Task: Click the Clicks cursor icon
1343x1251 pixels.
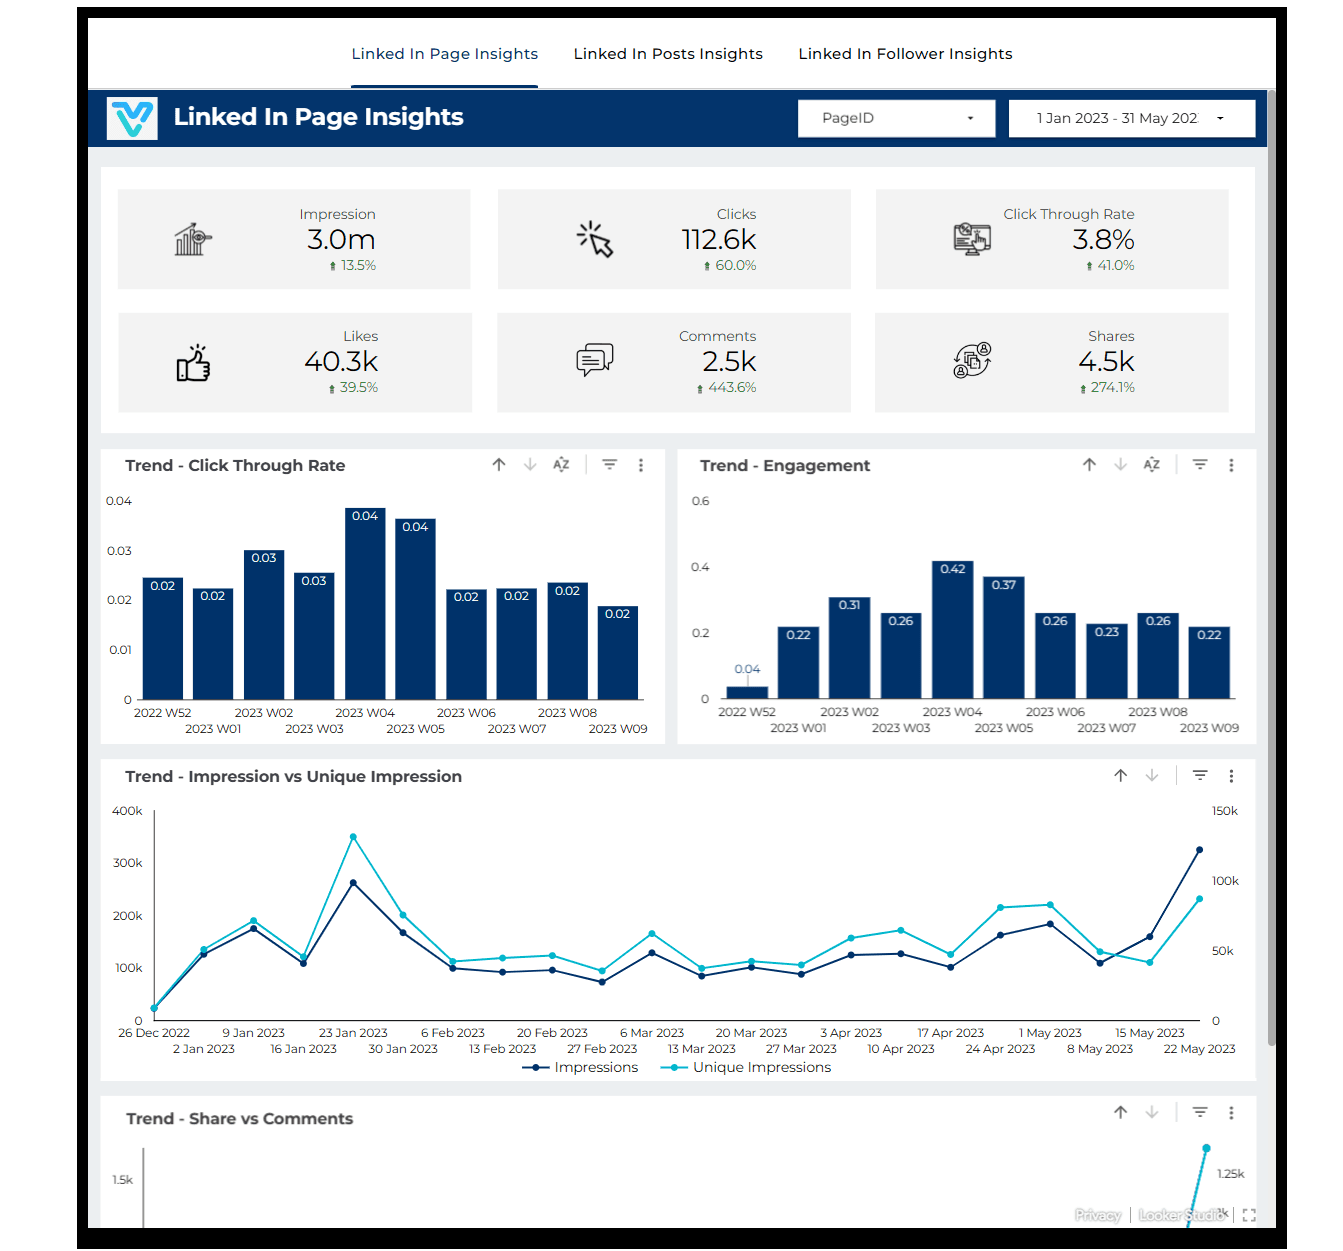Action: tap(594, 239)
